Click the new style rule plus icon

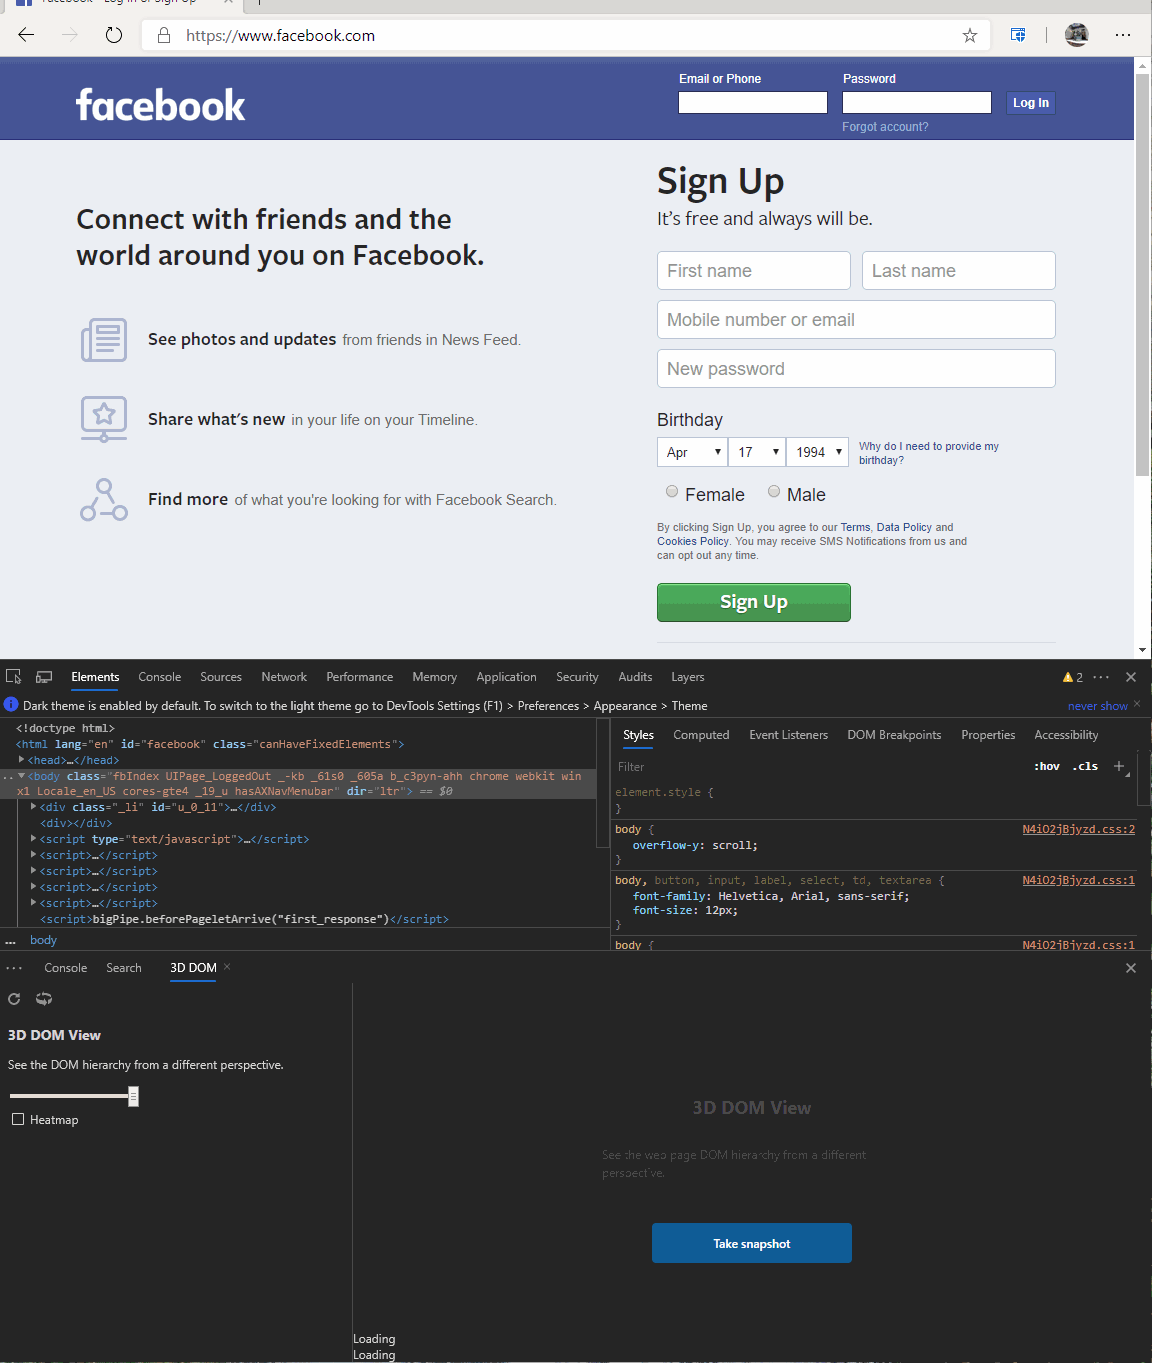point(1119,766)
